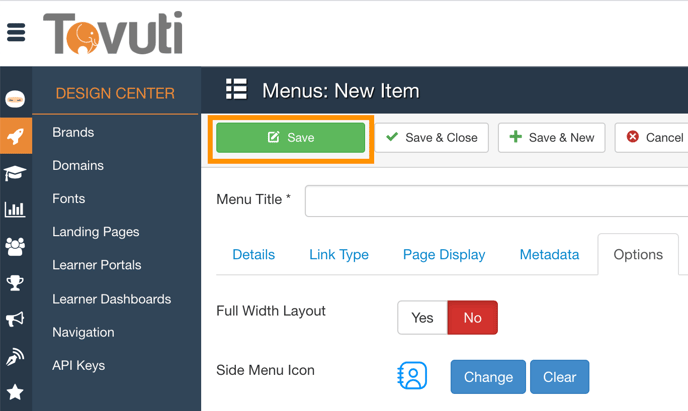Click the Change icon button
The height and width of the screenshot is (411, 688).
(x=488, y=377)
